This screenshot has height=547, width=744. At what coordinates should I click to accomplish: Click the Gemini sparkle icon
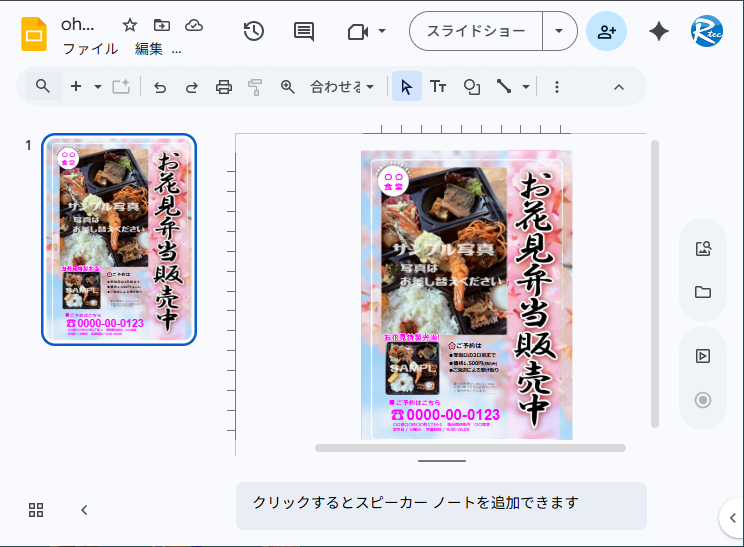658,31
